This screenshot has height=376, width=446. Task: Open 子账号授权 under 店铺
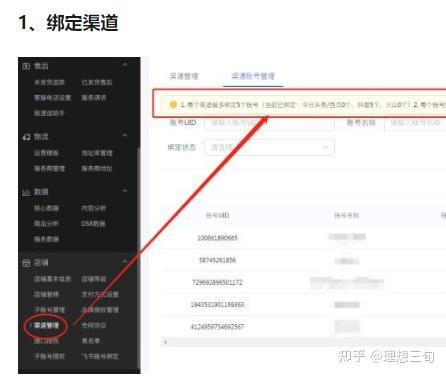[x=49, y=356]
